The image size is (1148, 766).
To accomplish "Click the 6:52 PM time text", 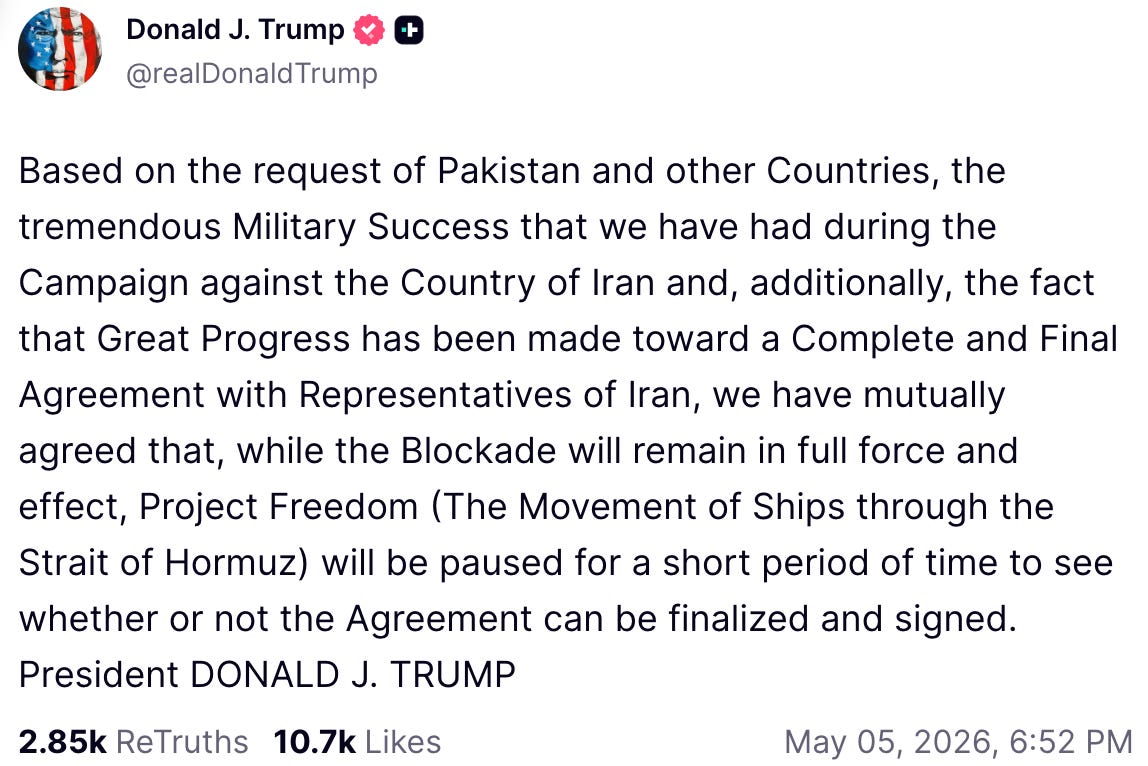I will coord(1071,743).
